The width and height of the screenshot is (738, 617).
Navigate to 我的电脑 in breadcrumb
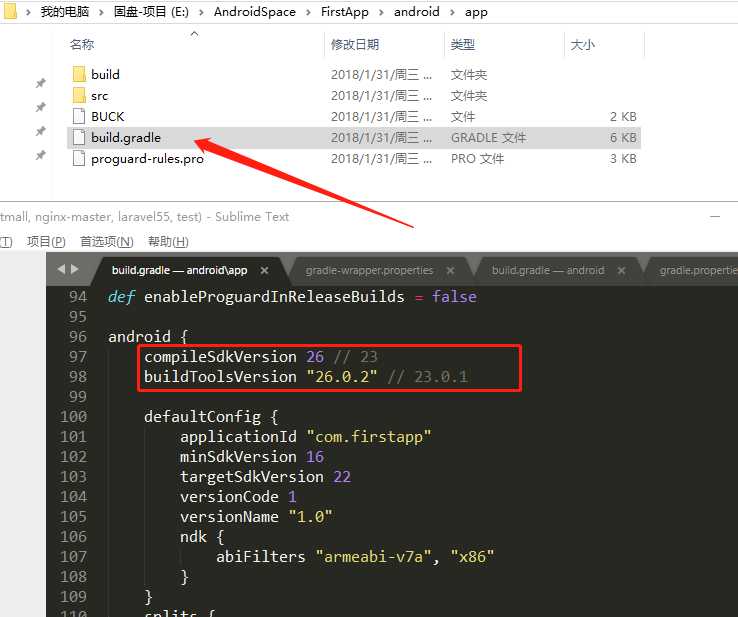click(x=64, y=12)
